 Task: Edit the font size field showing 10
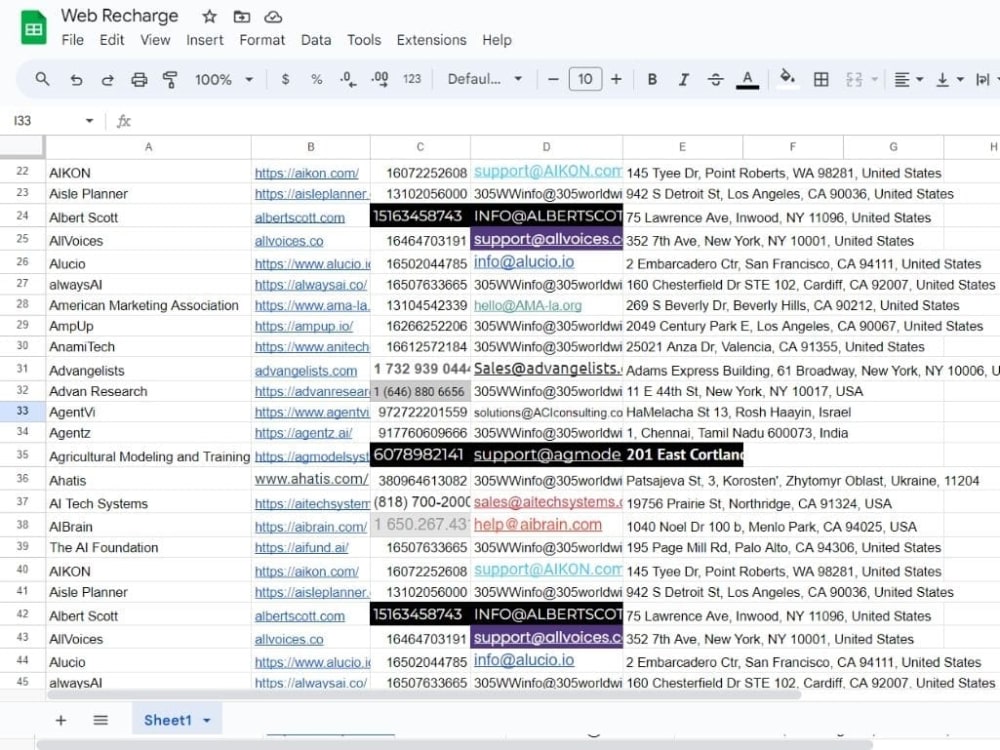tap(585, 79)
